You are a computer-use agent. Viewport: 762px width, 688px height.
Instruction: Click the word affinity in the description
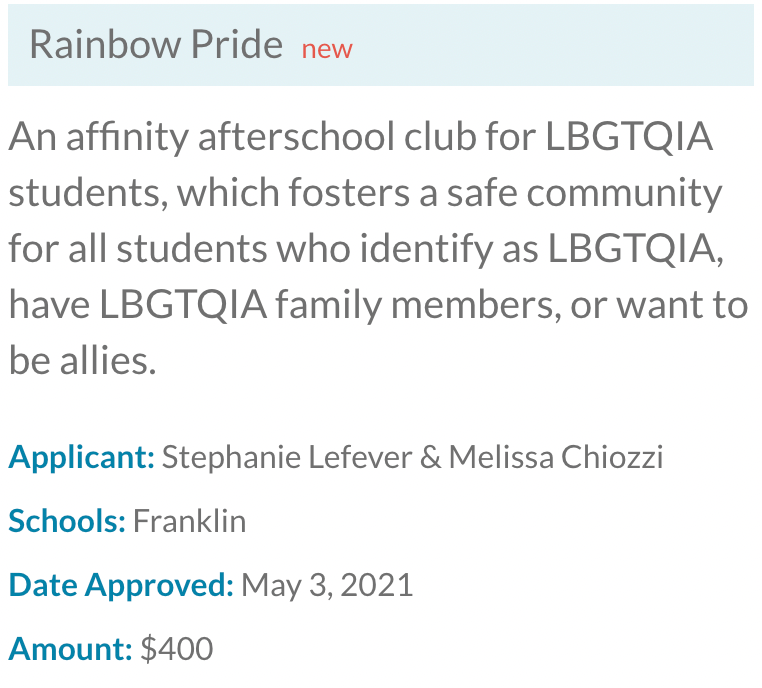(127, 138)
